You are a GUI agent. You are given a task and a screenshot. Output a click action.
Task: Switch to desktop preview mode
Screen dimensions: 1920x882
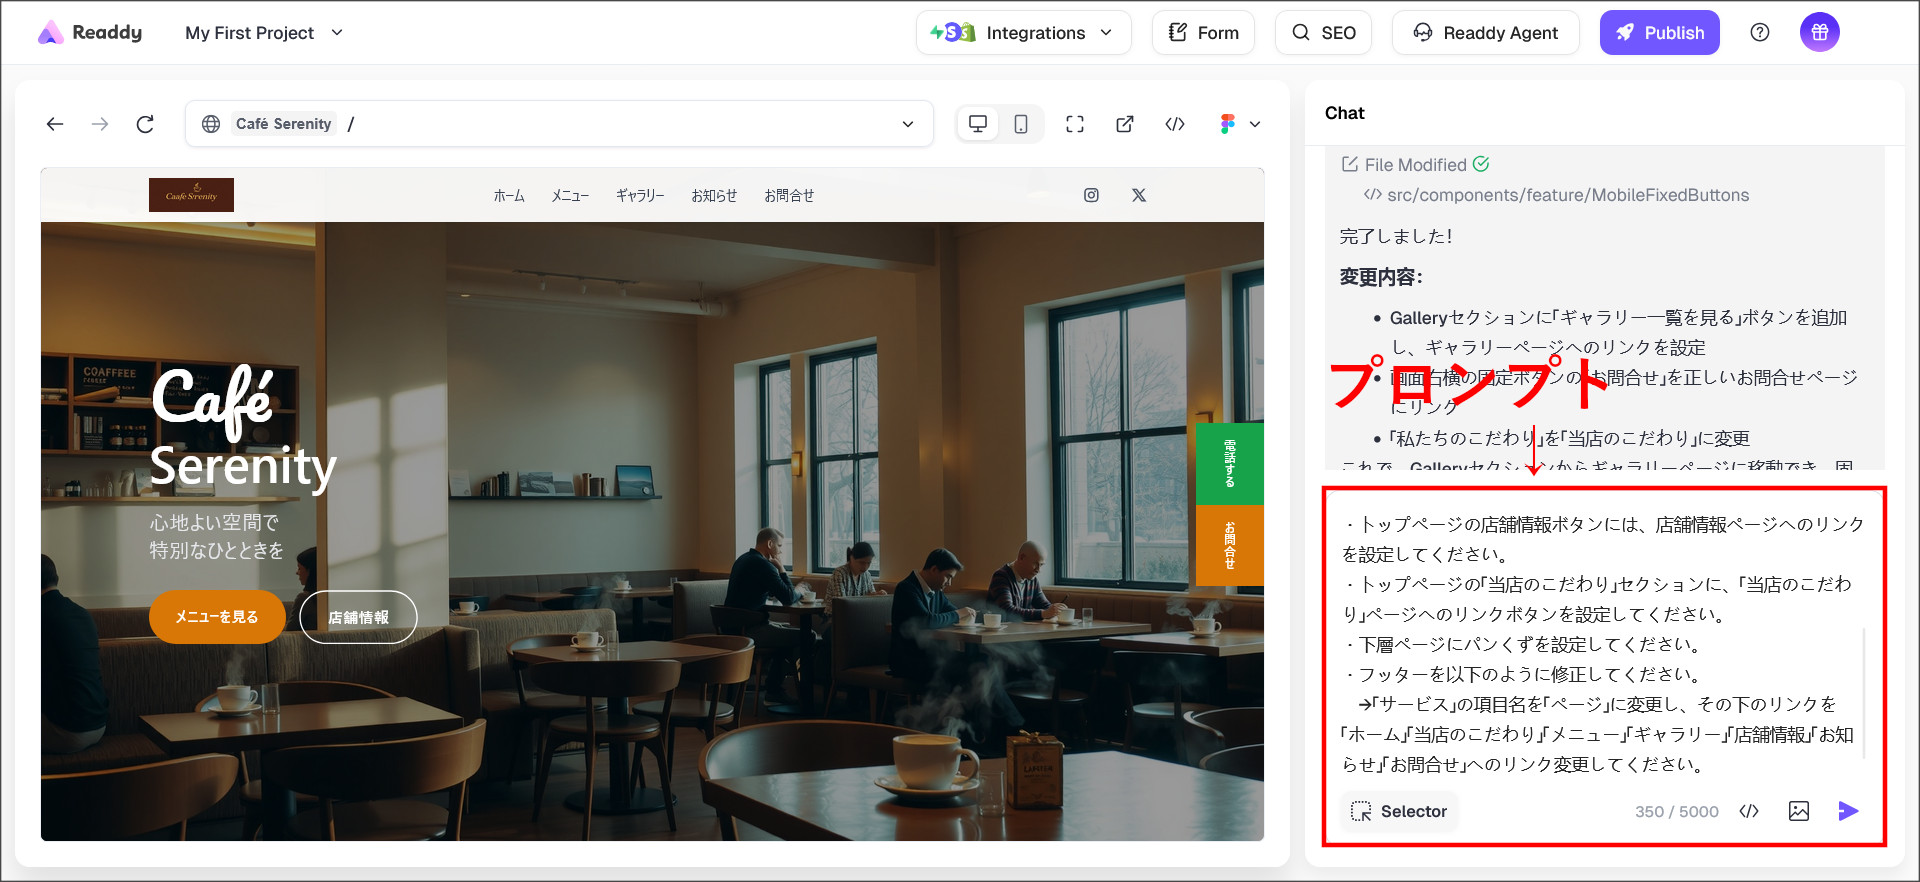pyautogui.click(x=978, y=124)
